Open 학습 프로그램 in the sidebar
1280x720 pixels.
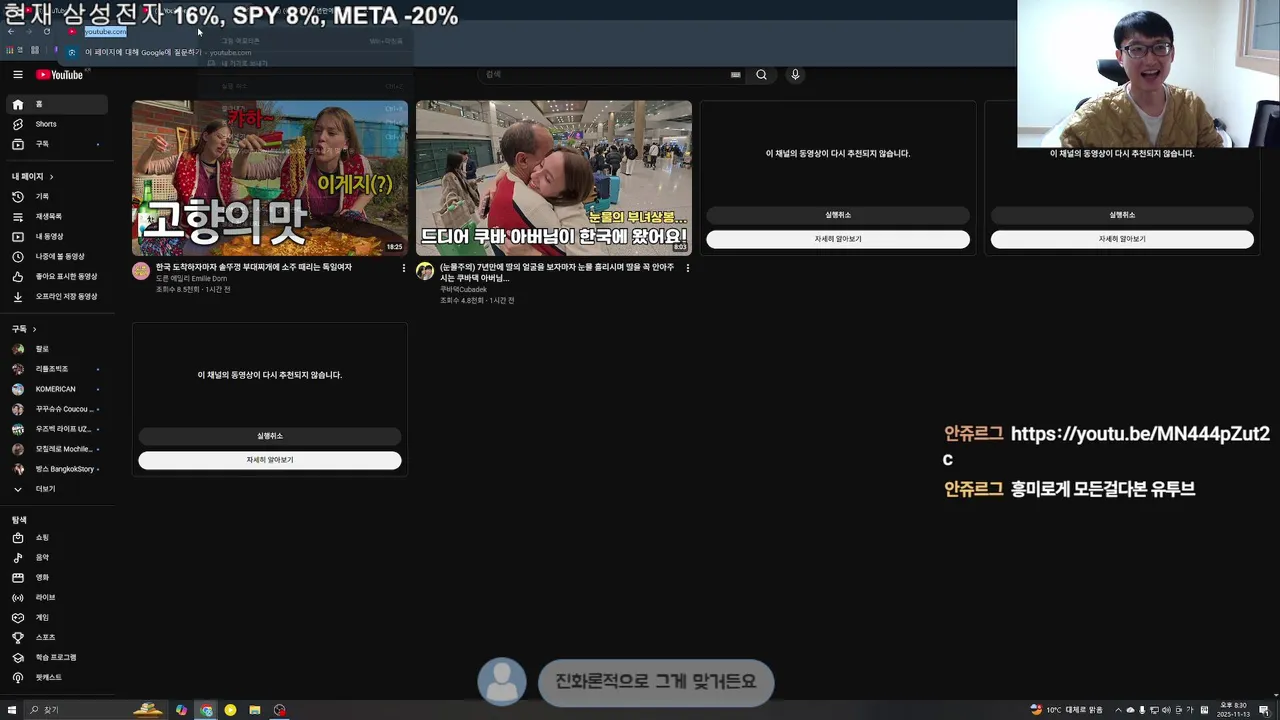(x=56, y=658)
